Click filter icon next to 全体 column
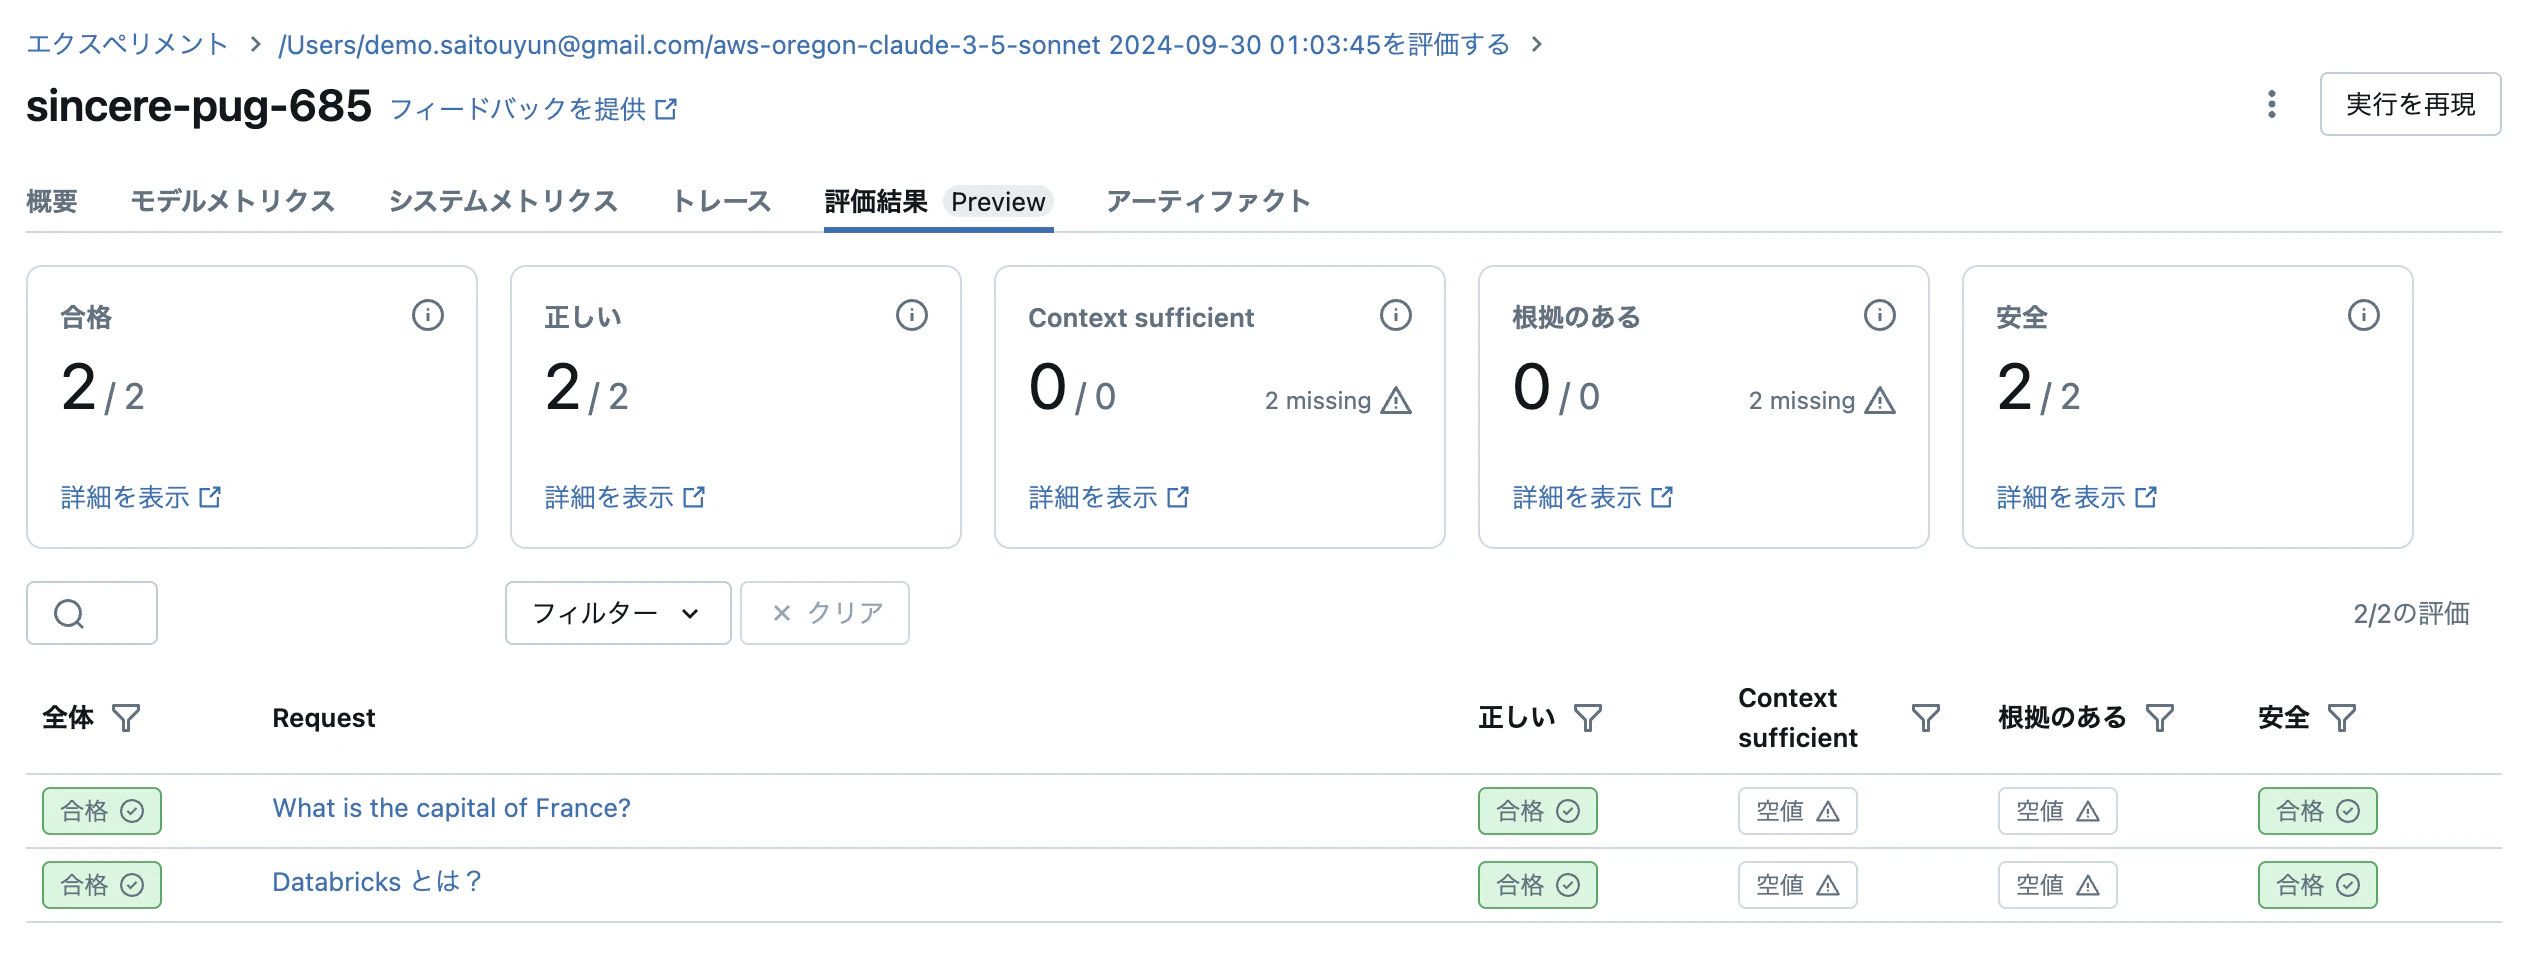 126,718
